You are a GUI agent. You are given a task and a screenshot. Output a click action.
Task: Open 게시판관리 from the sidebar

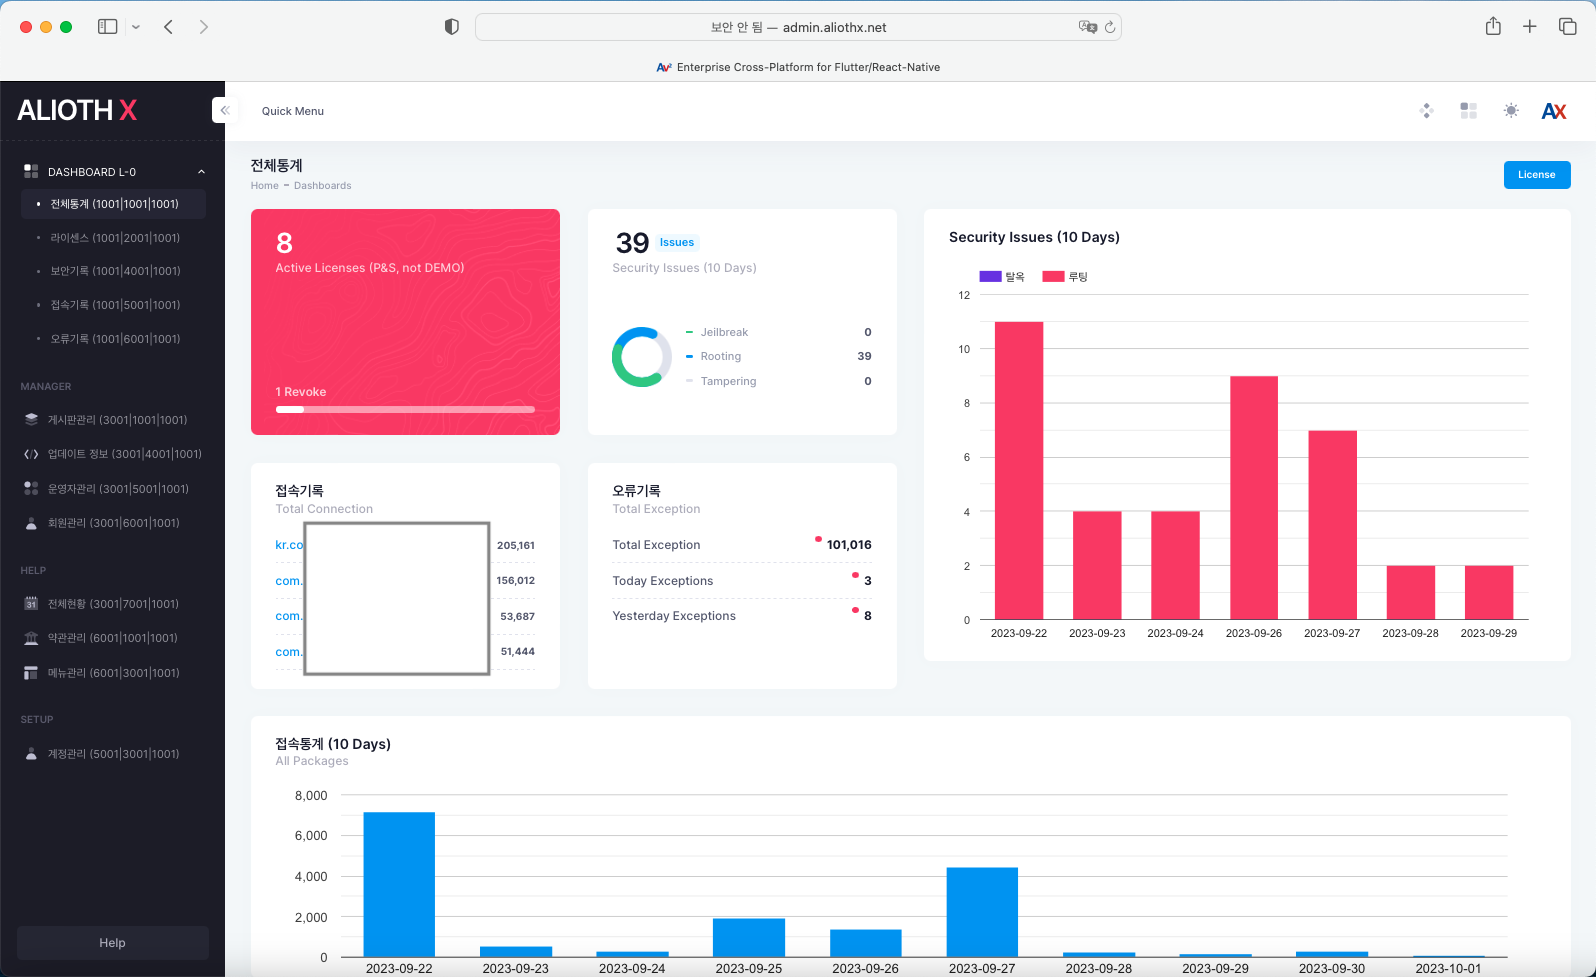(x=117, y=420)
